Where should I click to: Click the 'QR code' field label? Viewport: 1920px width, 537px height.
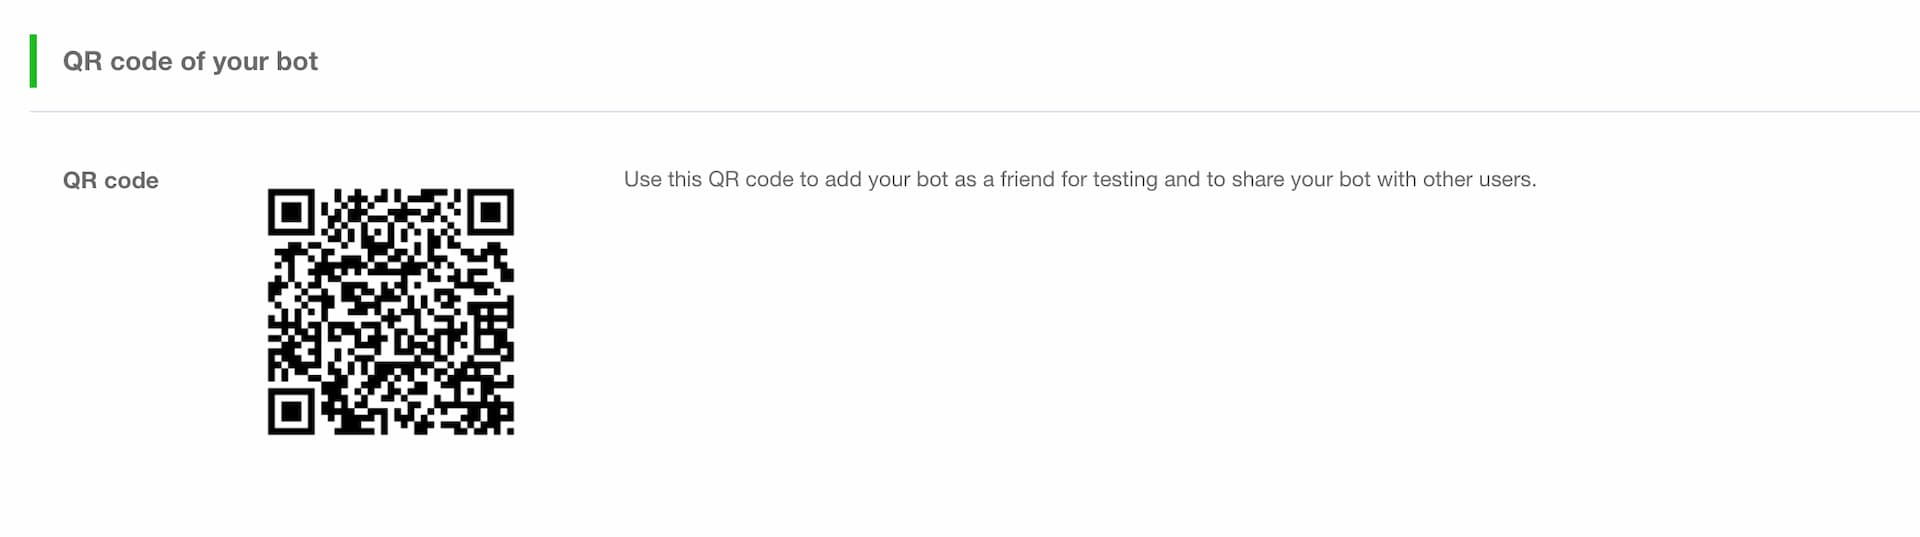(111, 181)
